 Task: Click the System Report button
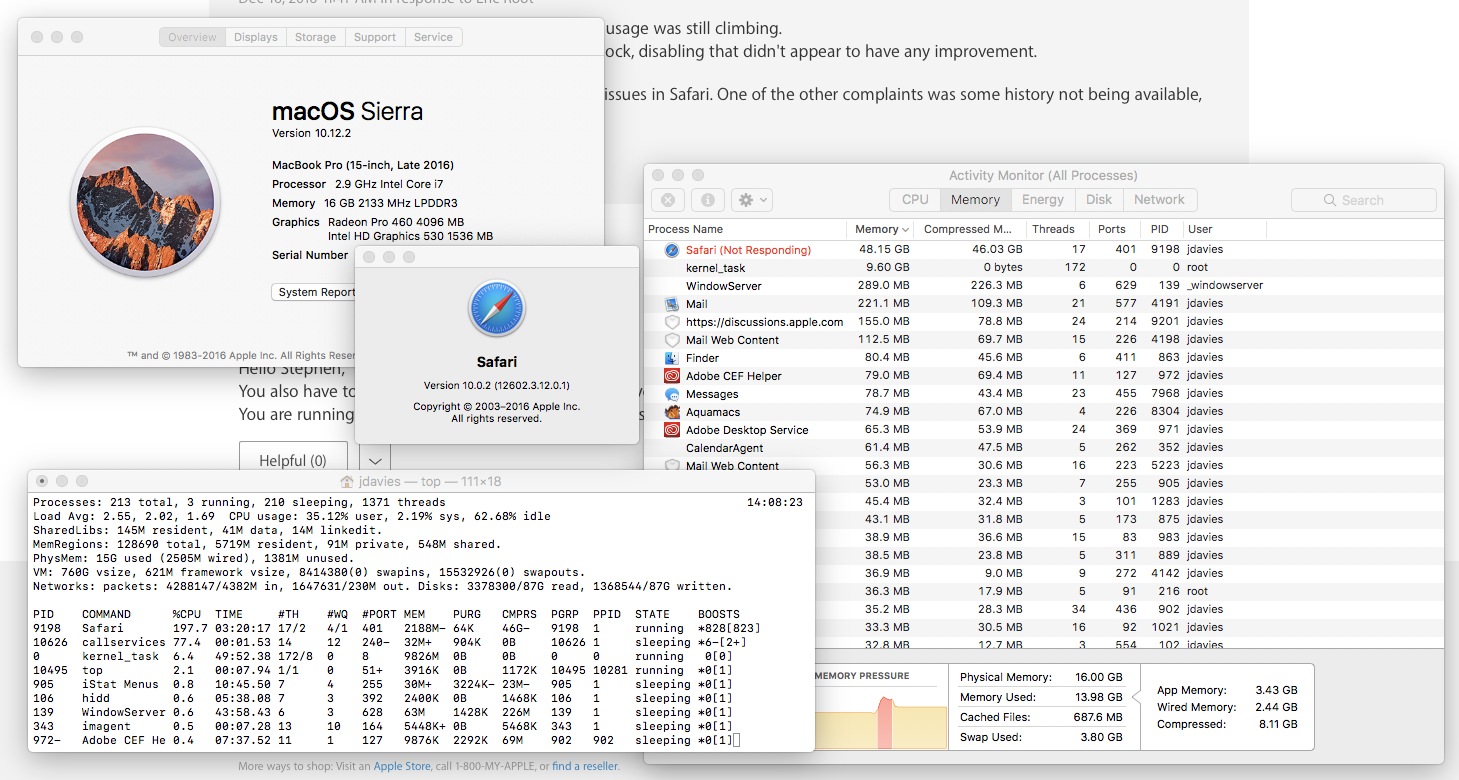[x=314, y=292]
